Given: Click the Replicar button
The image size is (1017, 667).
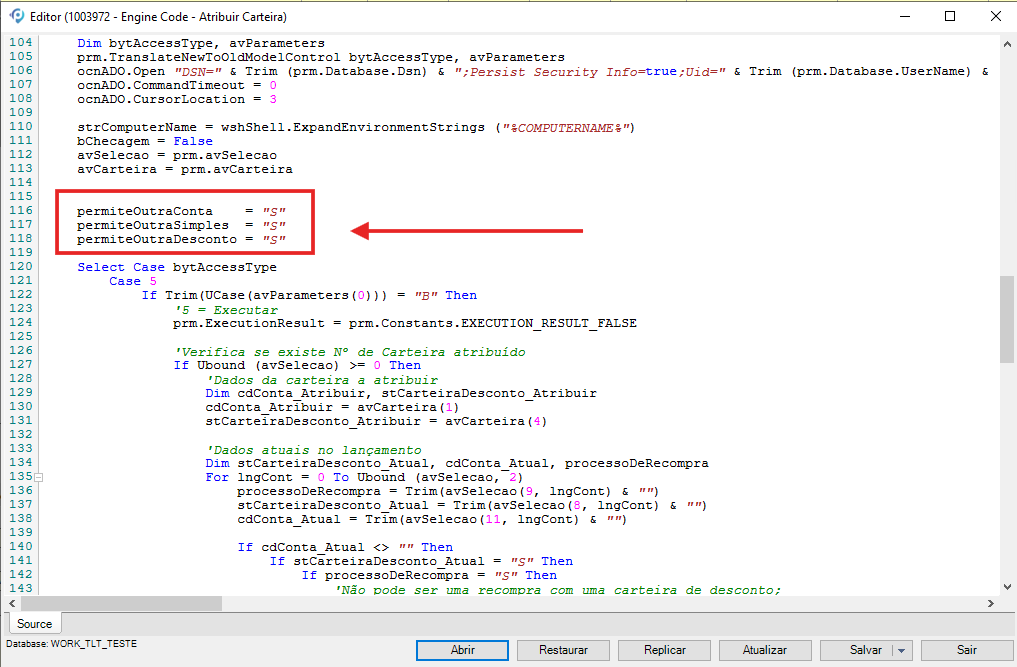Looking at the screenshot, I should coord(664,650).
